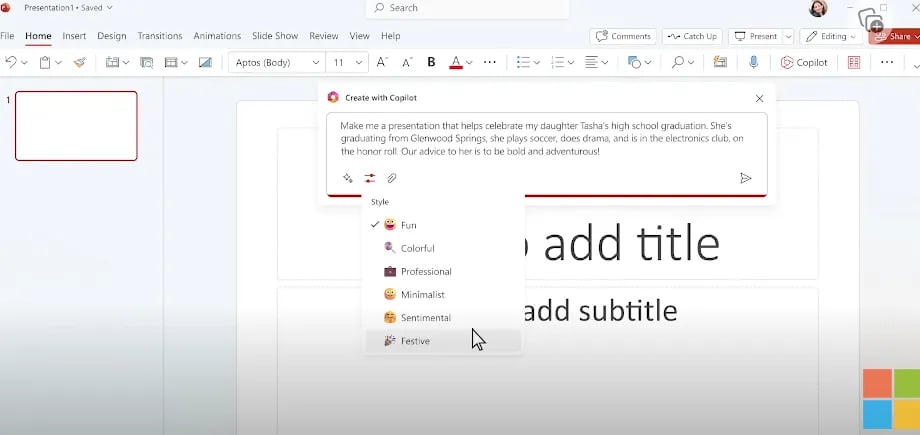Viewport: 920px width, 435px height.
Task: Choose the Fun style option
Action: tap(444, 225)
